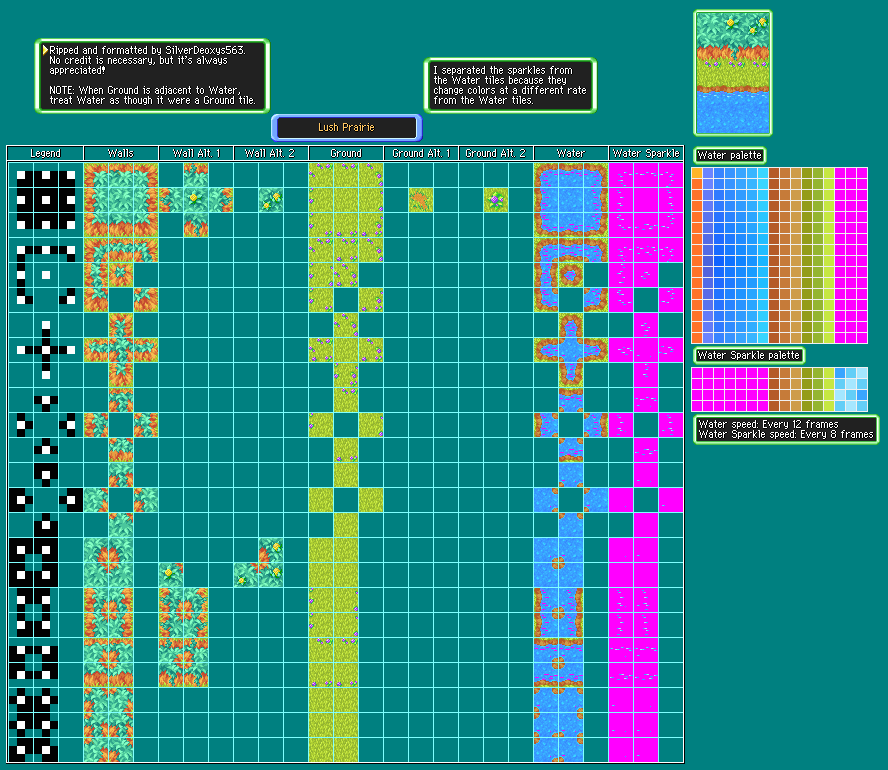Click the 'I separated the sparkles' note box
The width and height of the screenshot is (888, 770).
(x=510, y=85)
